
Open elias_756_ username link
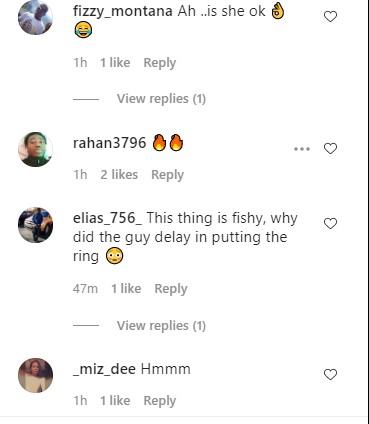107,218
